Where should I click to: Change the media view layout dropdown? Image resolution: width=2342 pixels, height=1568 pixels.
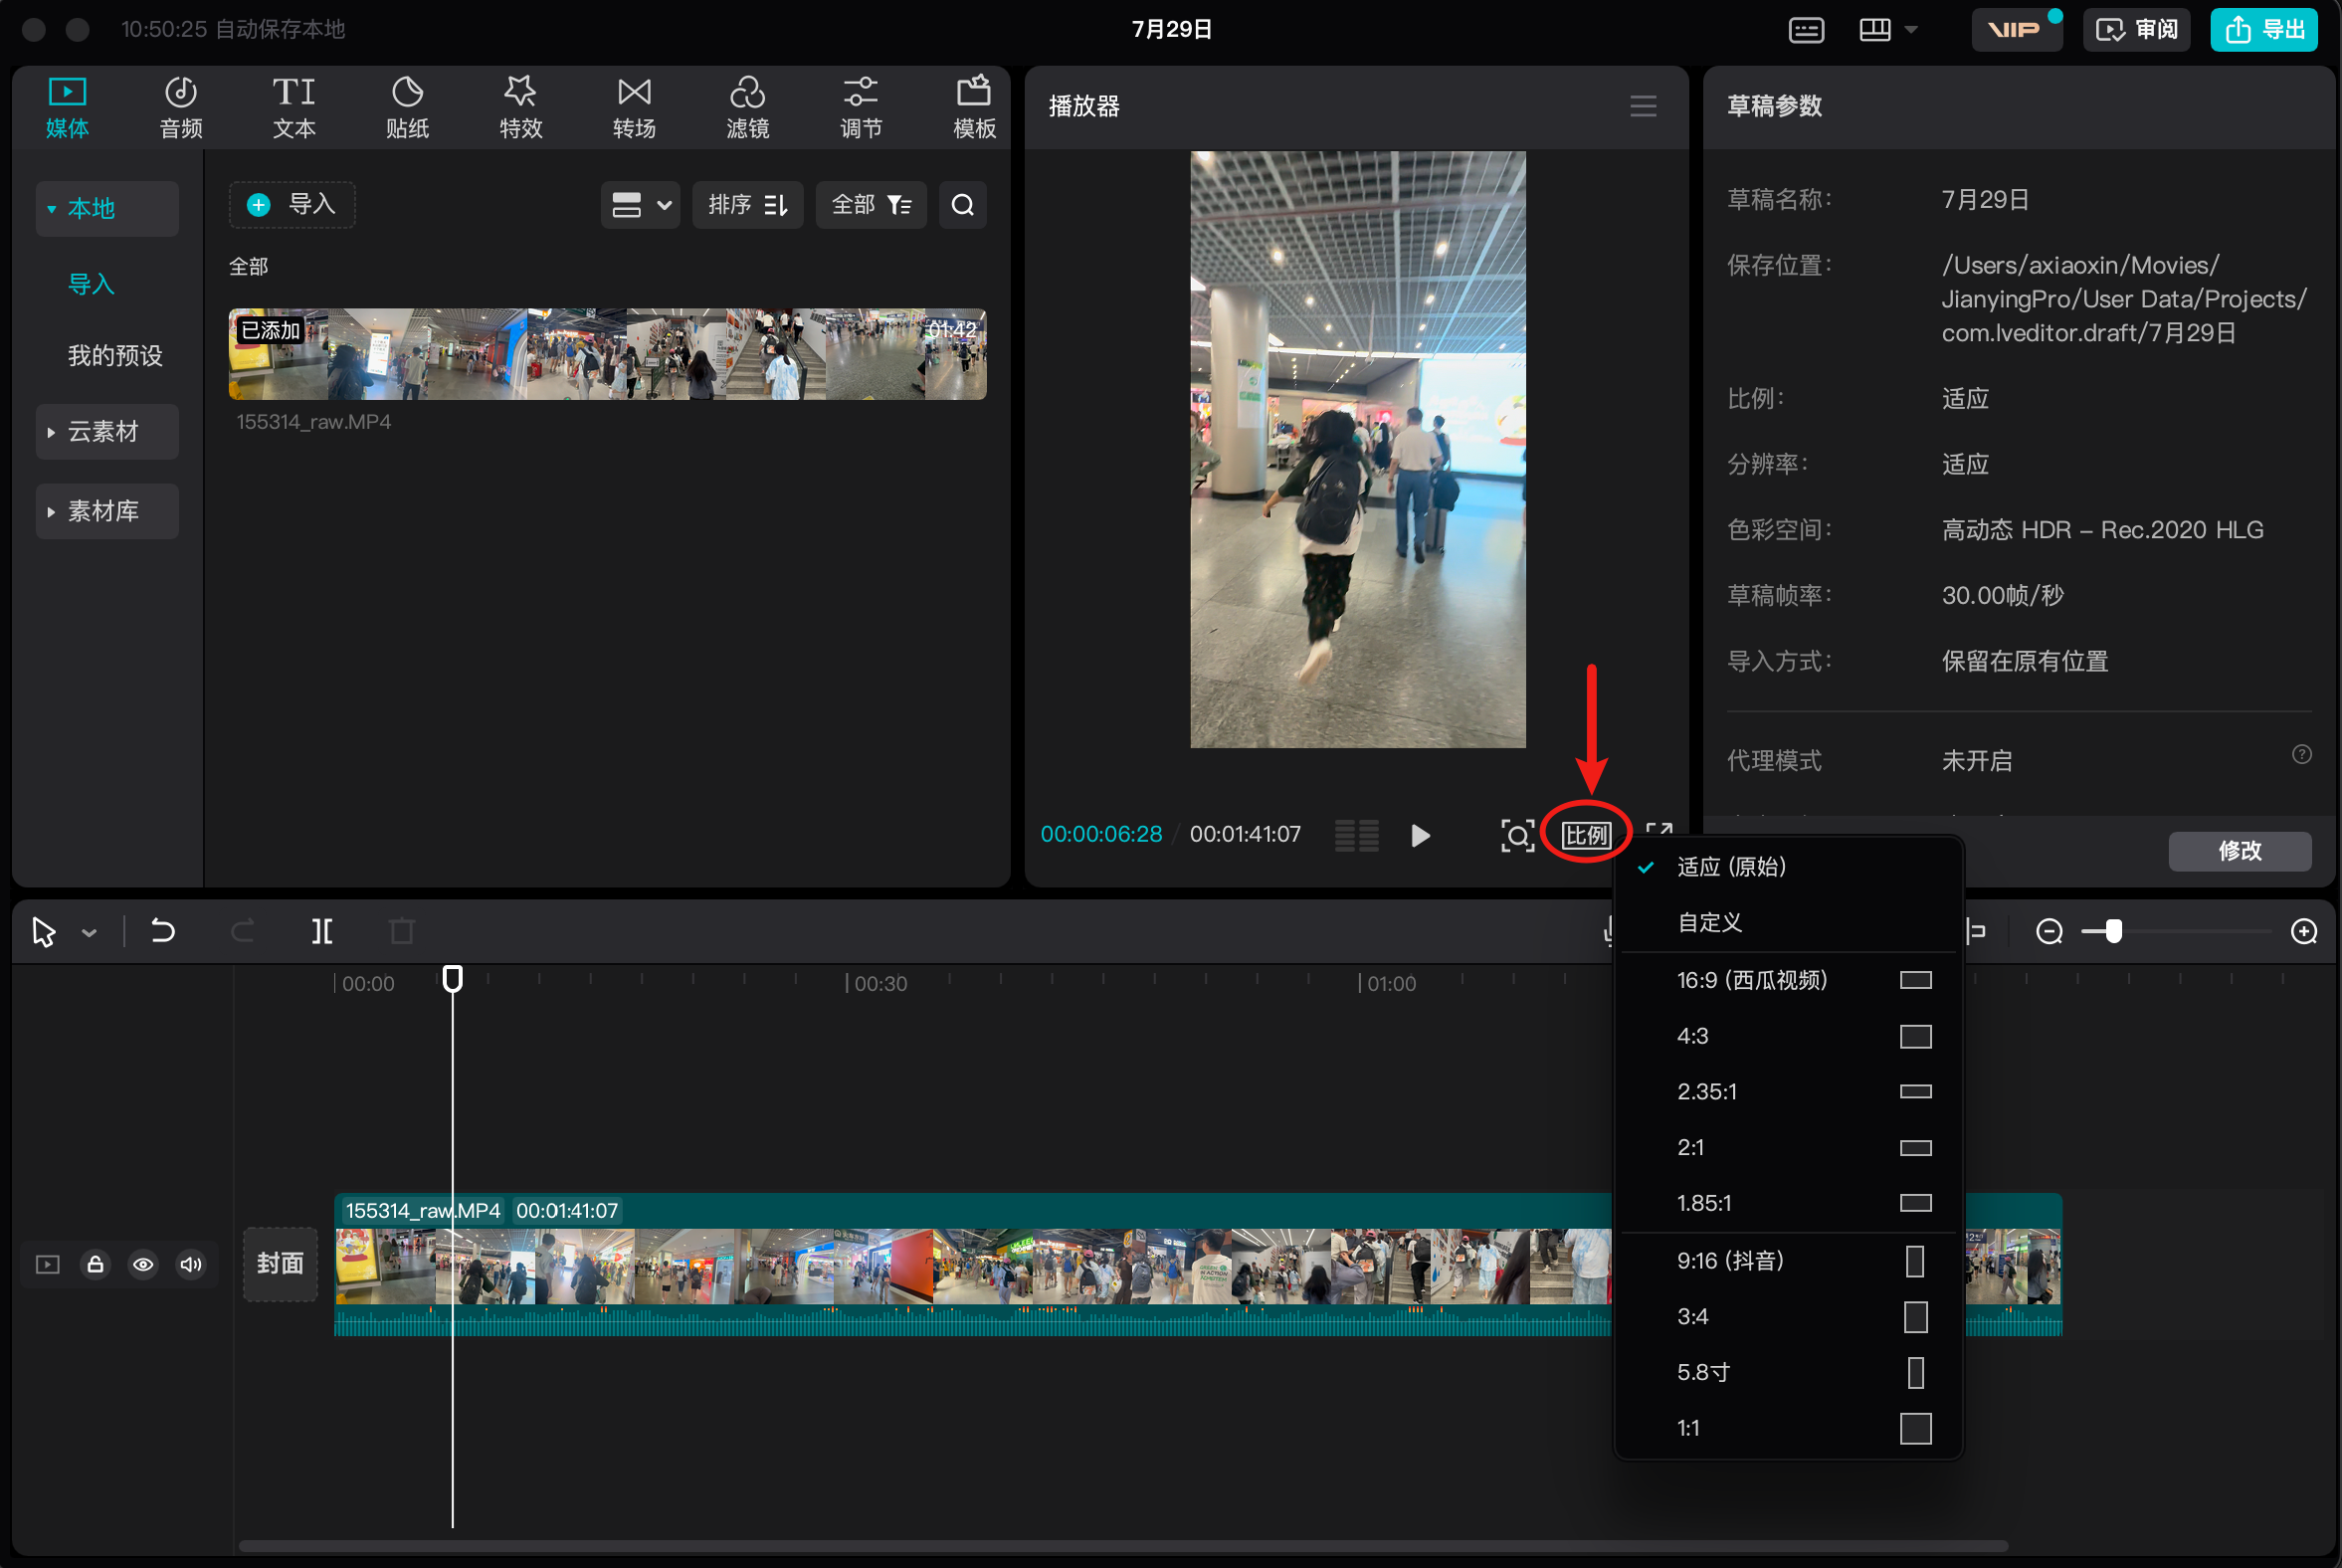click(640, 205)
